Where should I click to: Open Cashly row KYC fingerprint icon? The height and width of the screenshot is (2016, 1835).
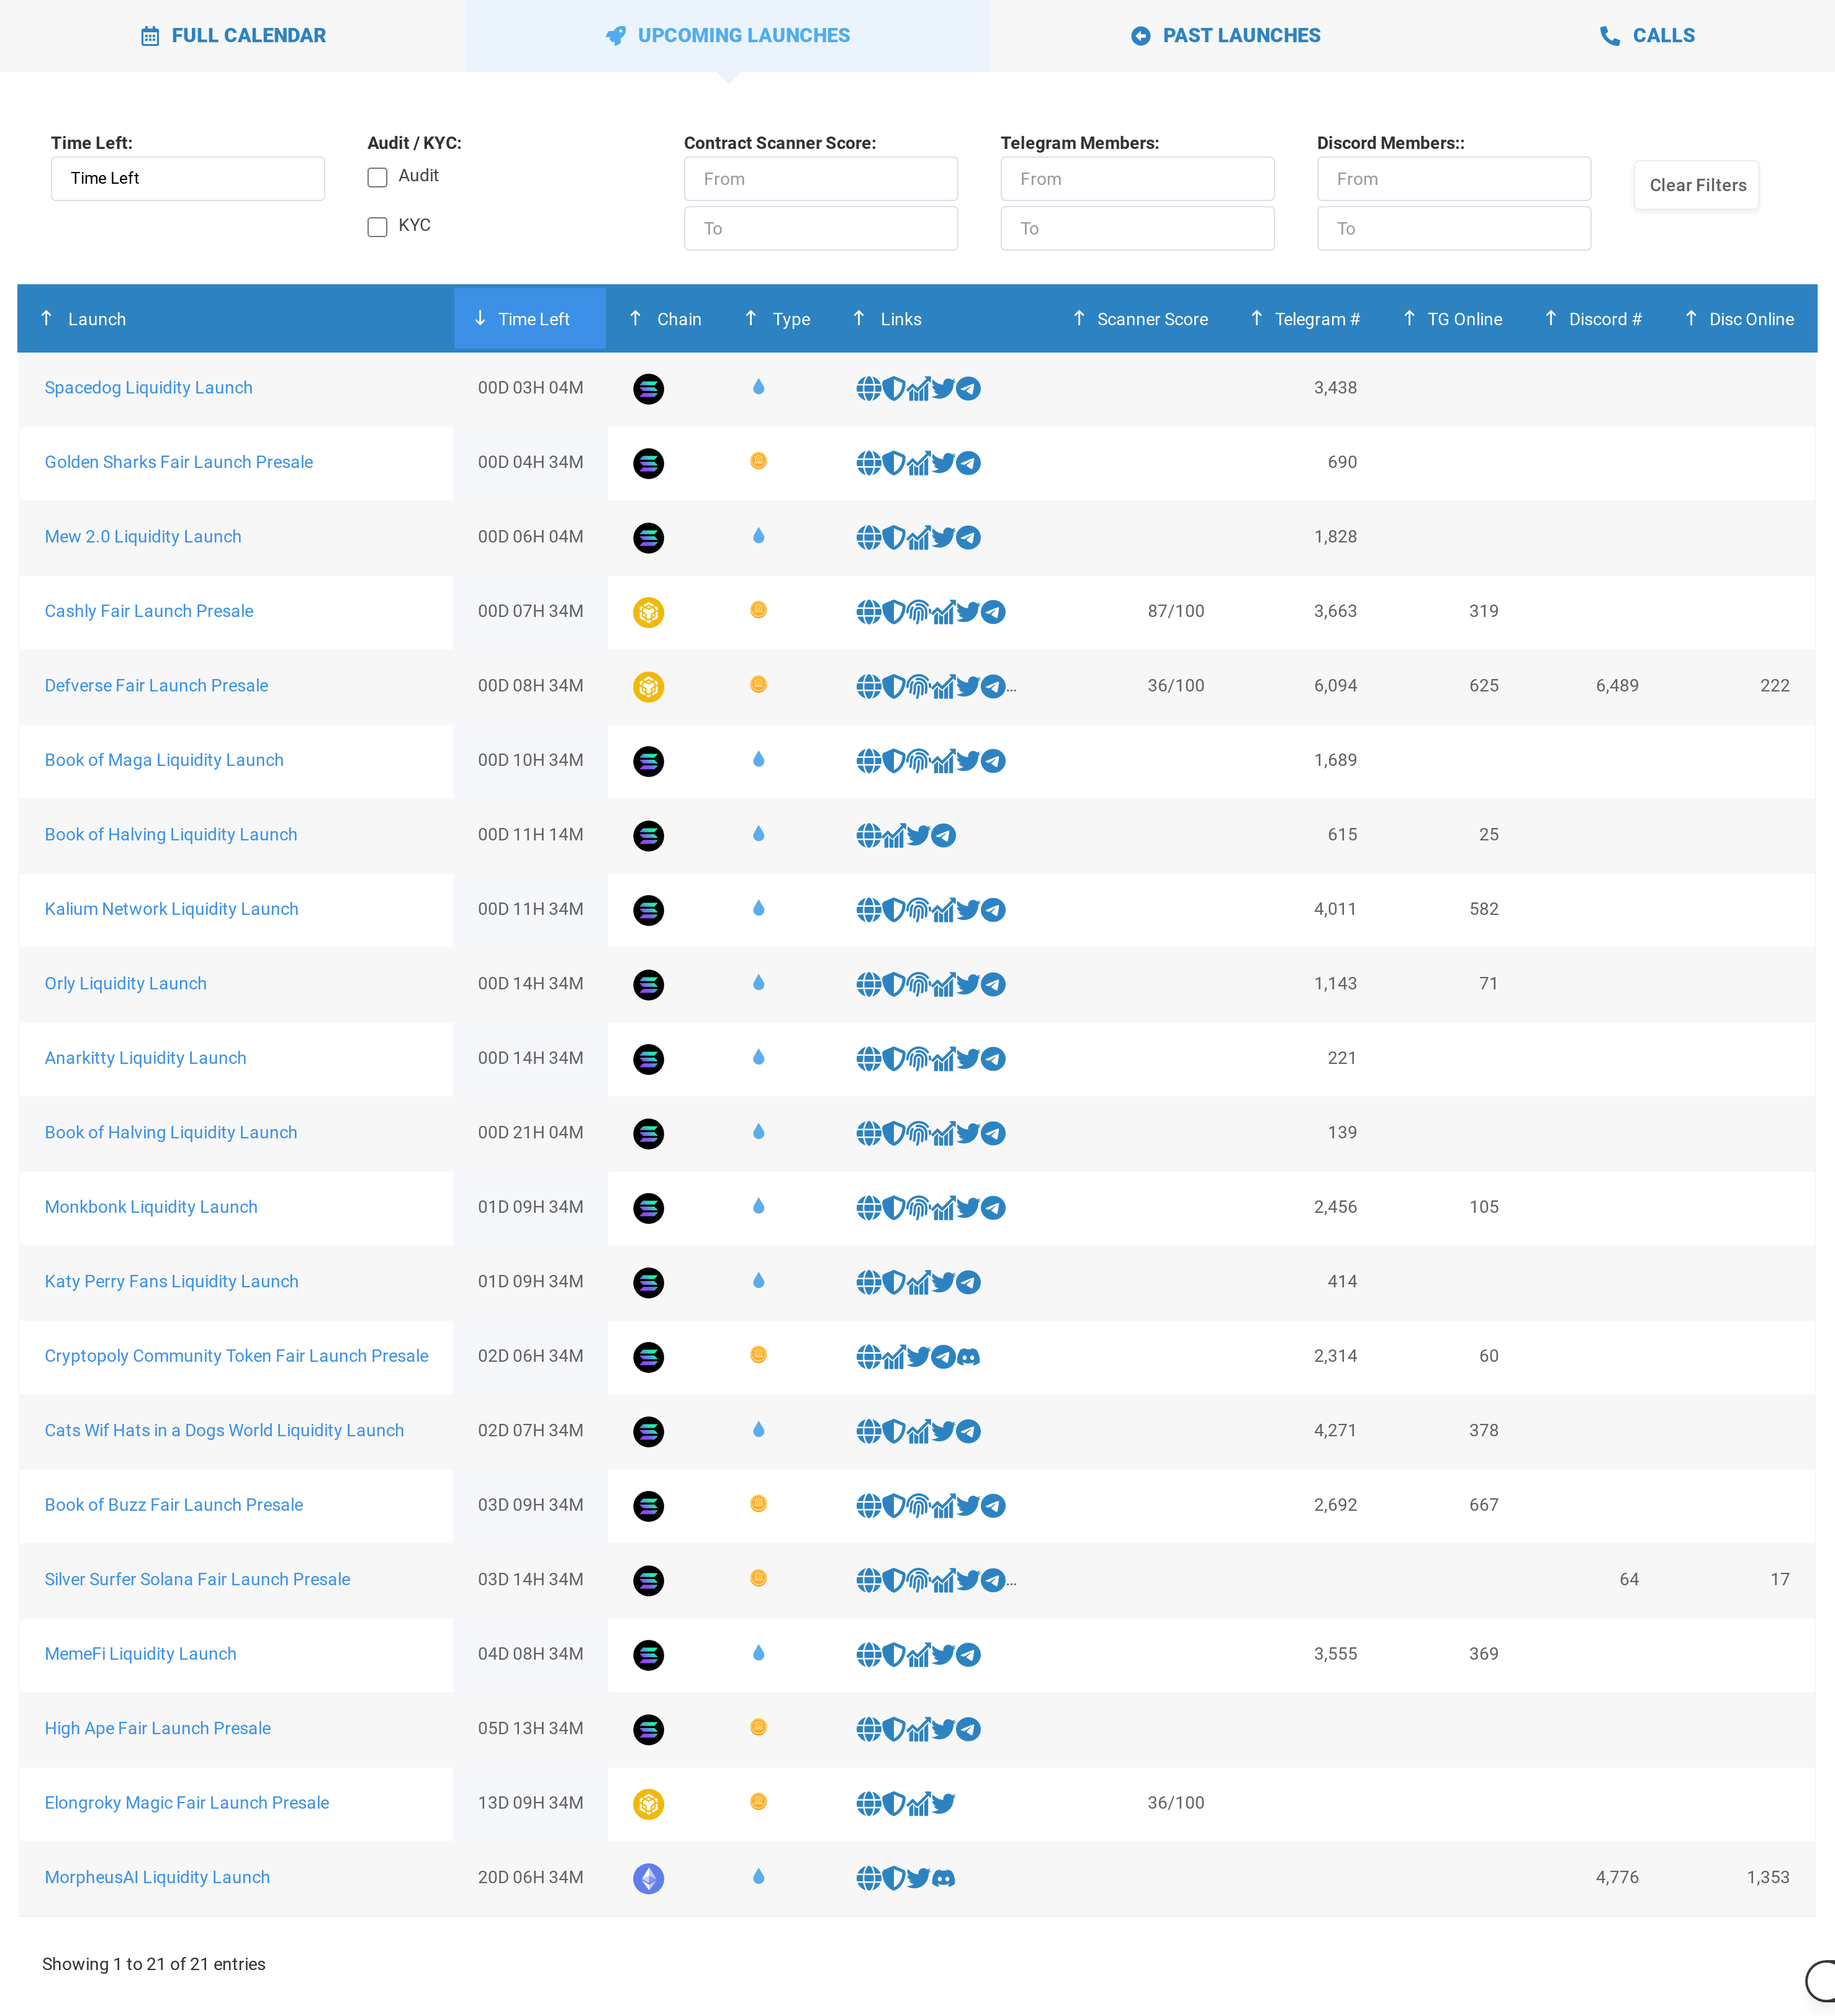coord(918,612)
